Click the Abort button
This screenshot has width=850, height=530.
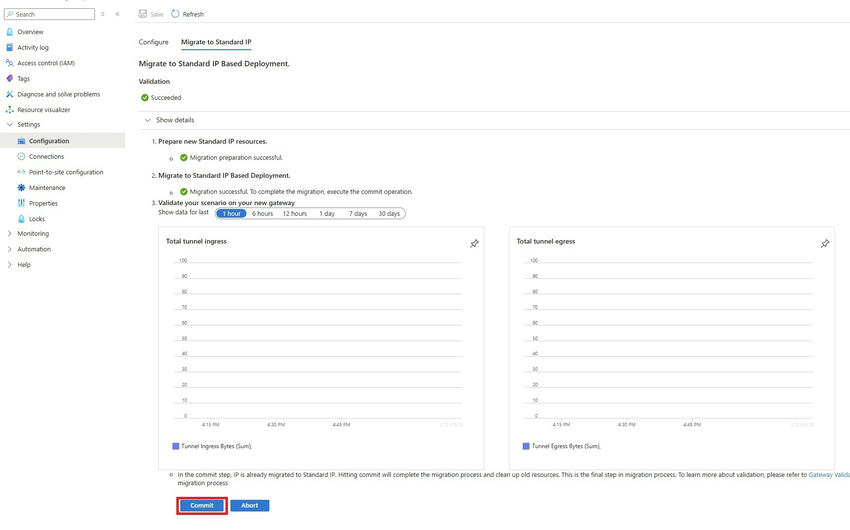point(249,505)
